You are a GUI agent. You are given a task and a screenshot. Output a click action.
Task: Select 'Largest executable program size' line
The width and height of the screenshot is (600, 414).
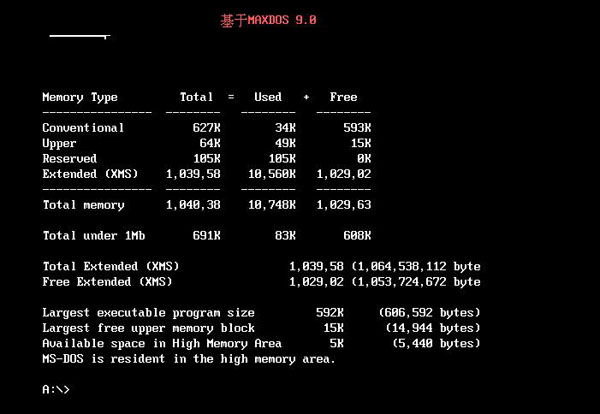(148, 313)
